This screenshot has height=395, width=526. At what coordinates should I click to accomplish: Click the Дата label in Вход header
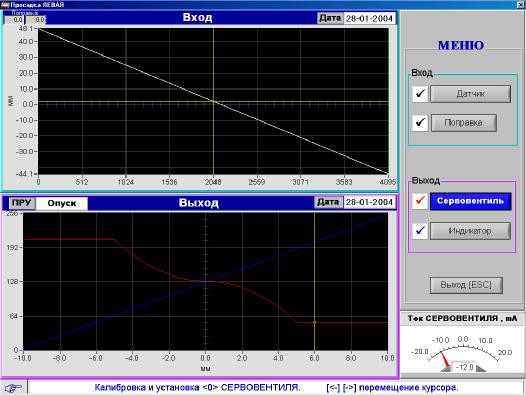pyautogui.click(x=330, y=18)
